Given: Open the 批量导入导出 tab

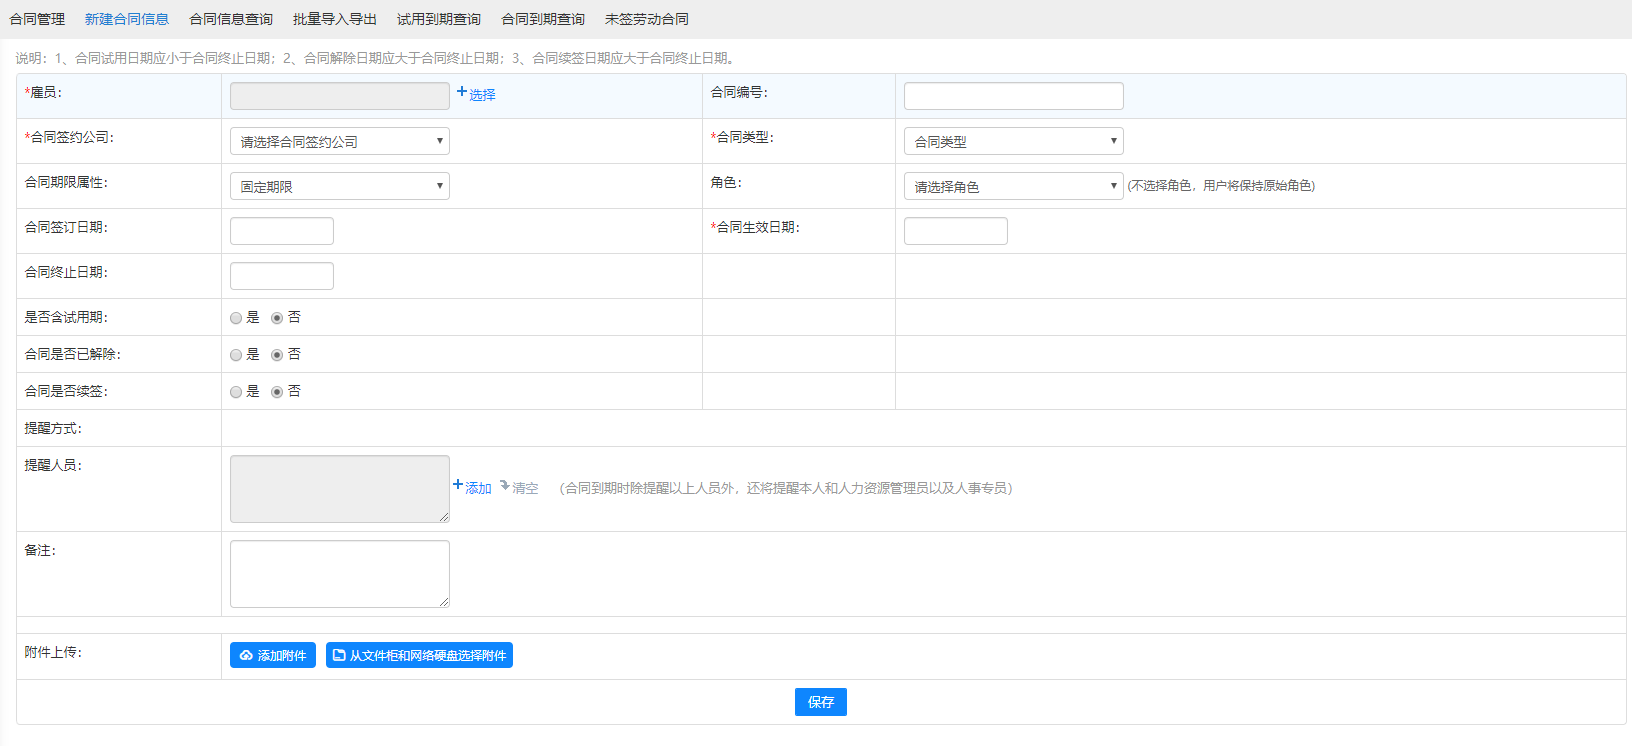Looking at the screenshot, I should click(335, 19).
